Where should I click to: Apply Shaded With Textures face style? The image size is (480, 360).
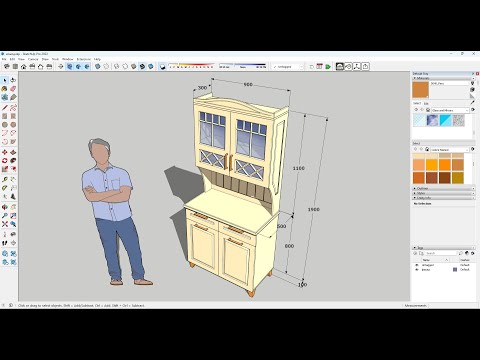pos(142,66)
